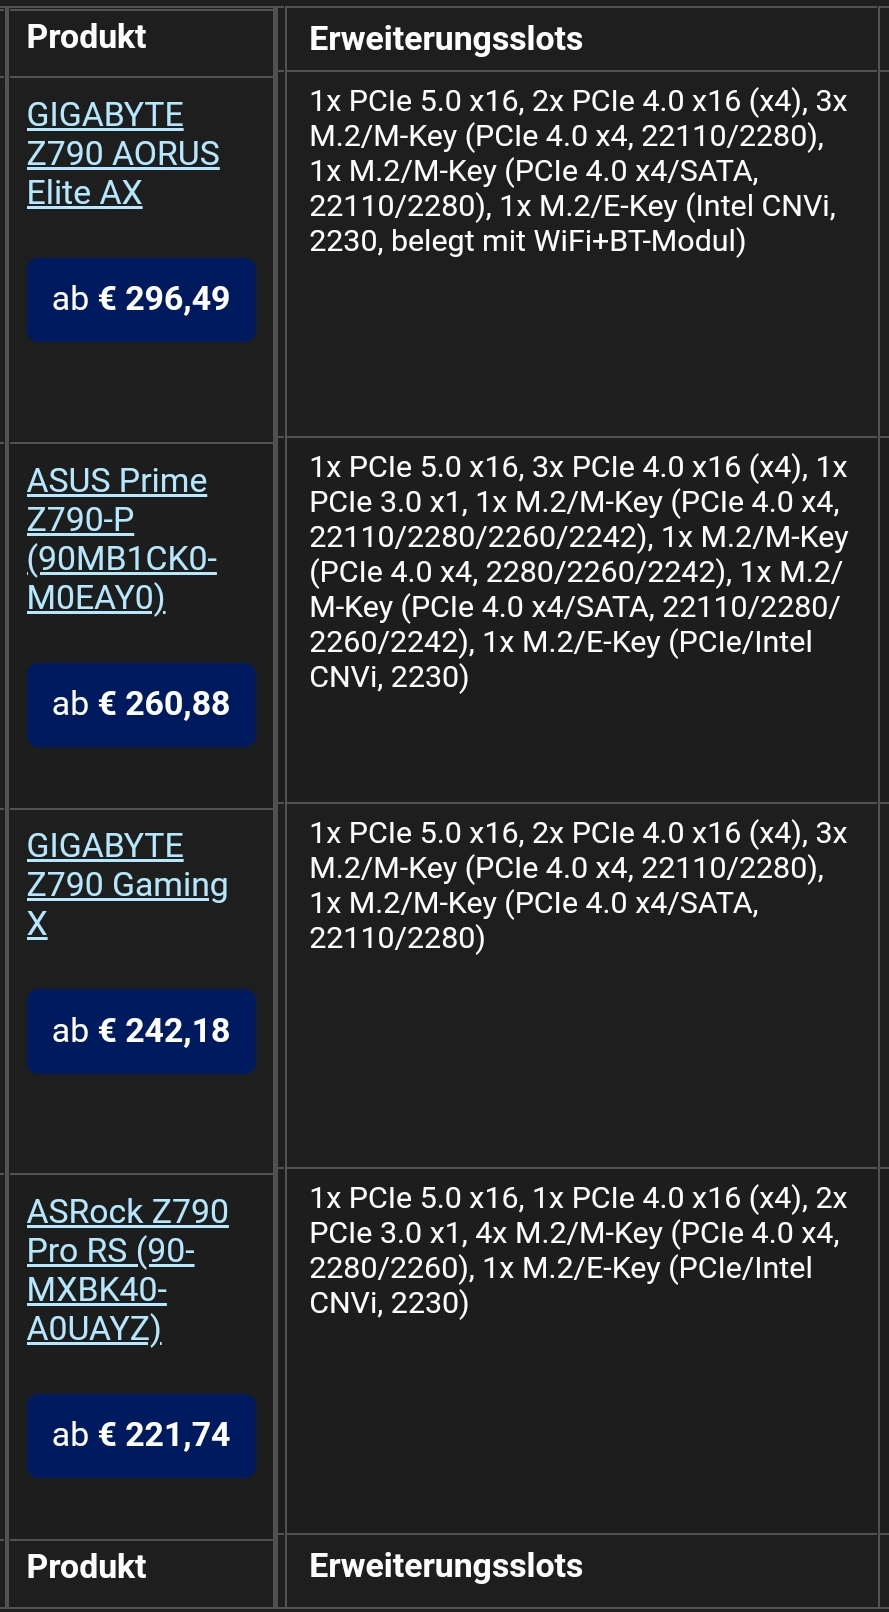Select the ASUS Prime Z790-P expansion slots cell

(x=580, y=570)
